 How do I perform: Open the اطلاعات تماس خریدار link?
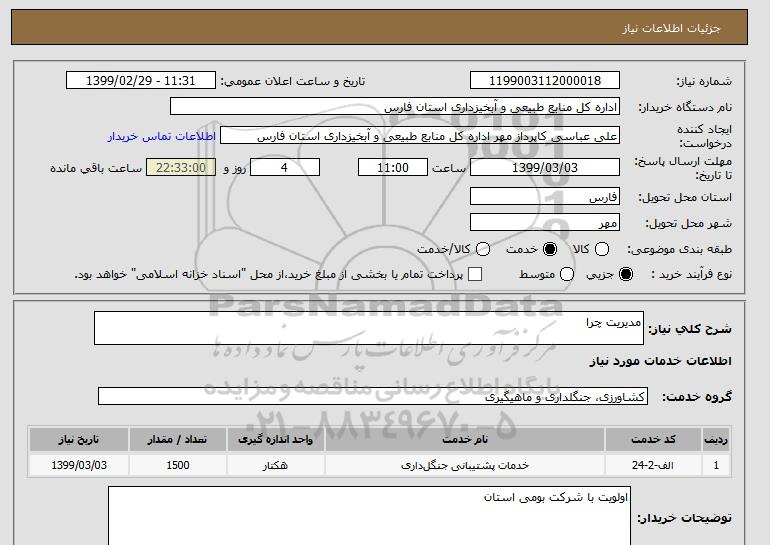point(162,136)
